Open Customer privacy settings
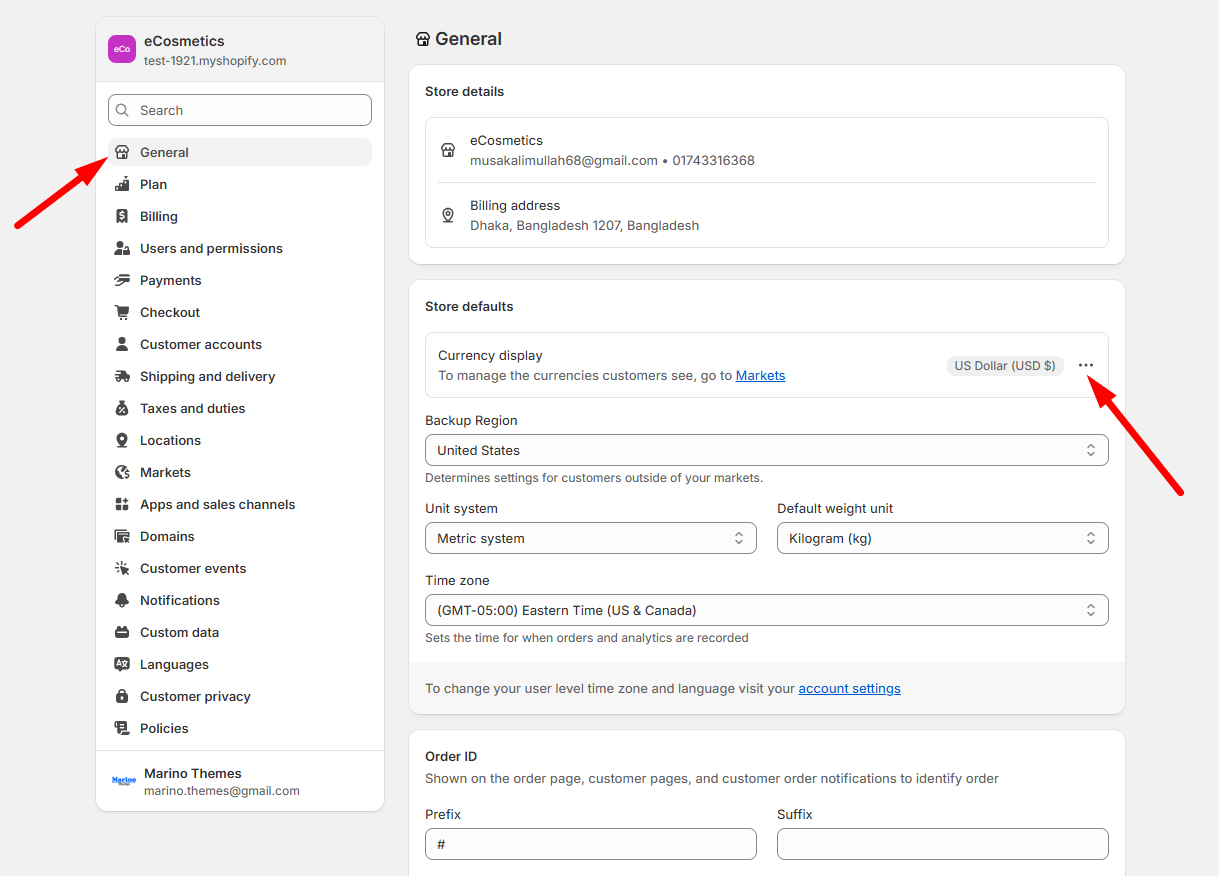The width and height of the screenshot is (1219, 876). pos(240,696)
